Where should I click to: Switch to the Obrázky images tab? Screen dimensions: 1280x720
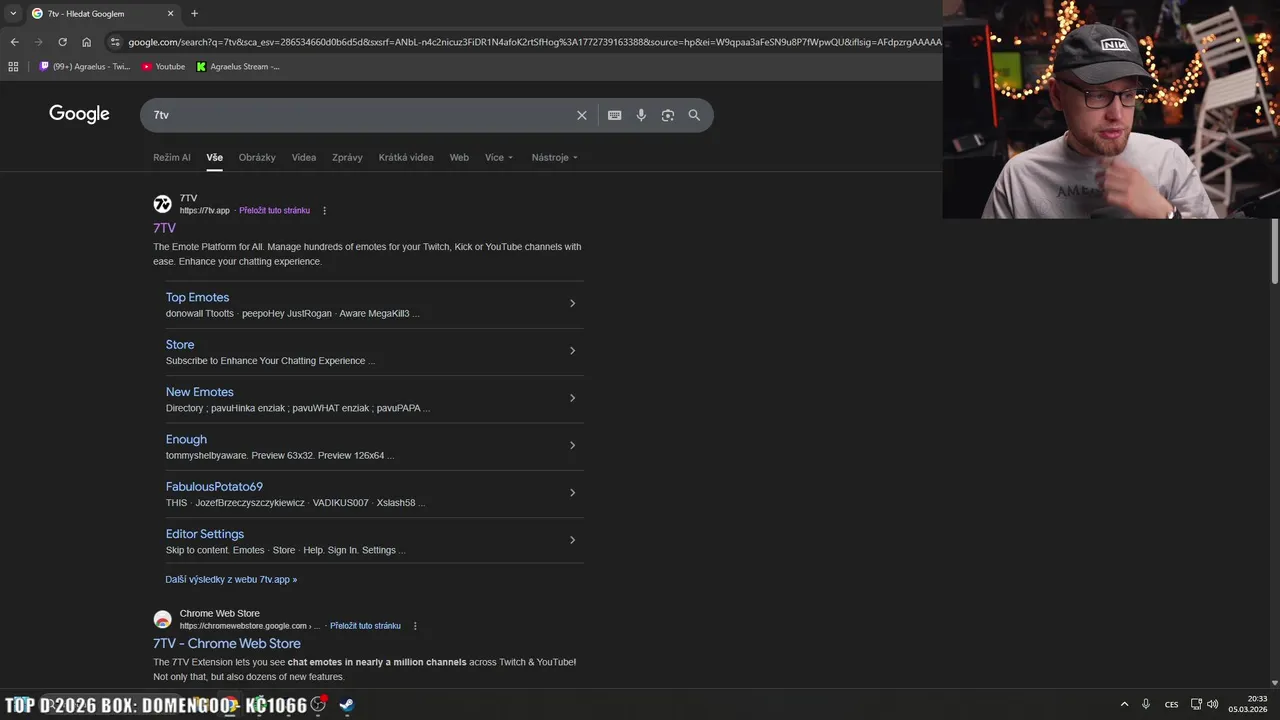pos(257,157)
